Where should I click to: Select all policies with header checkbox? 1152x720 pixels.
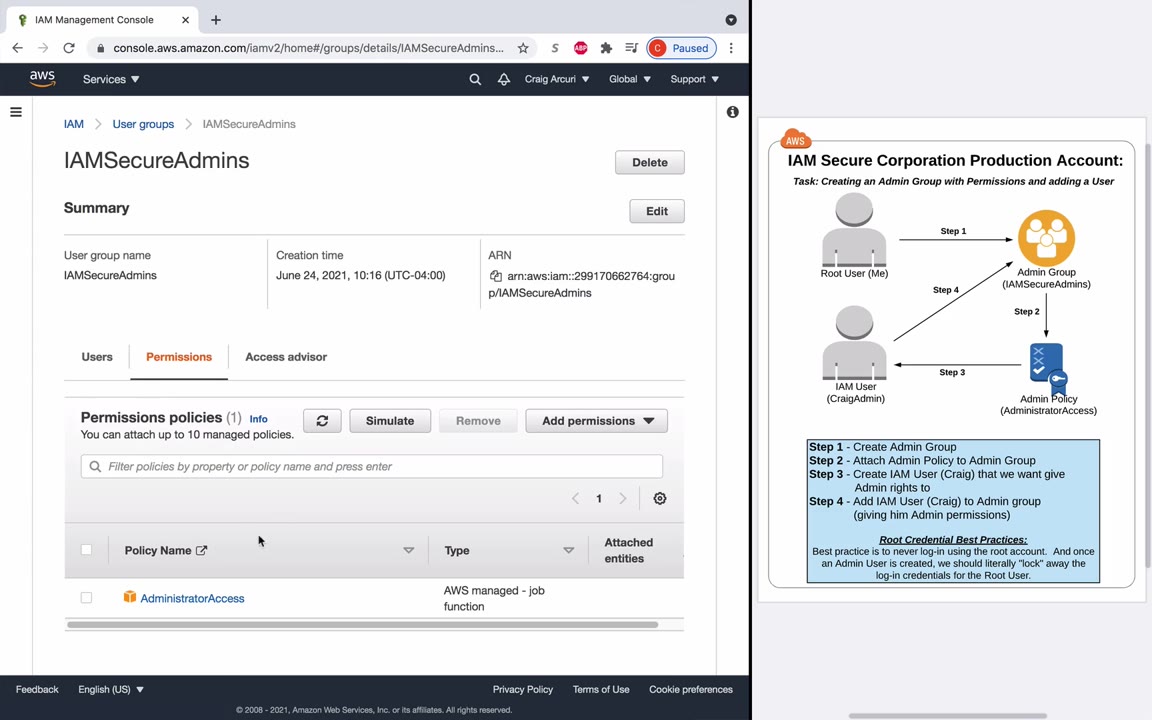(87, 550)
